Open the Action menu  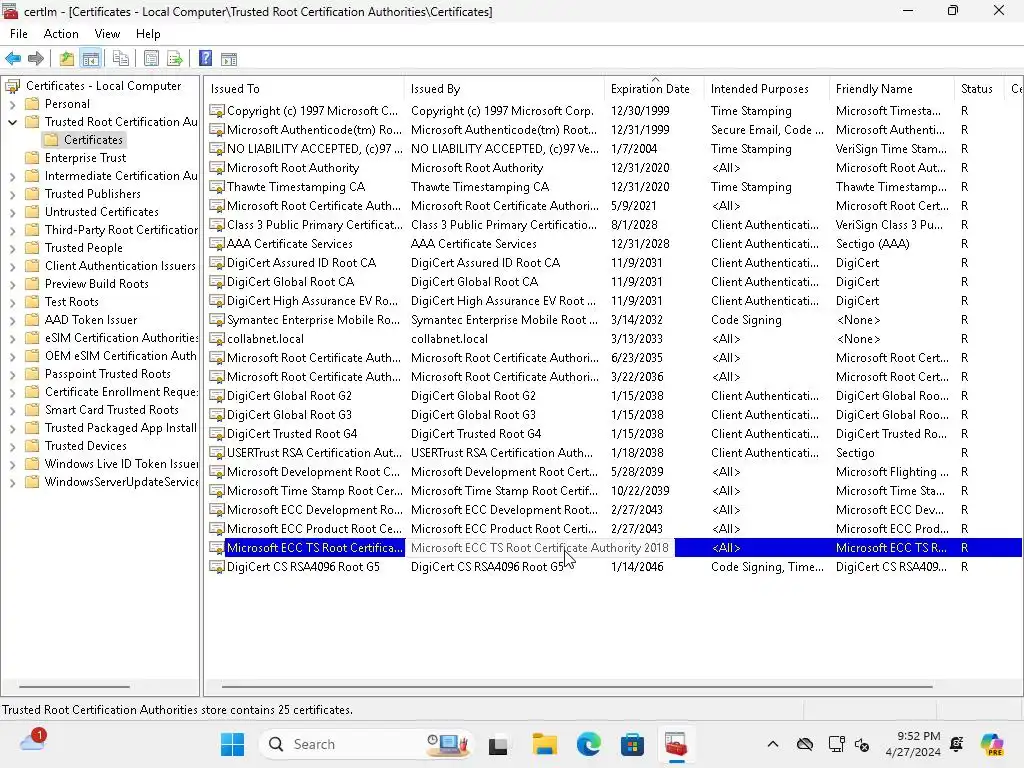click(x=61, y=34)
